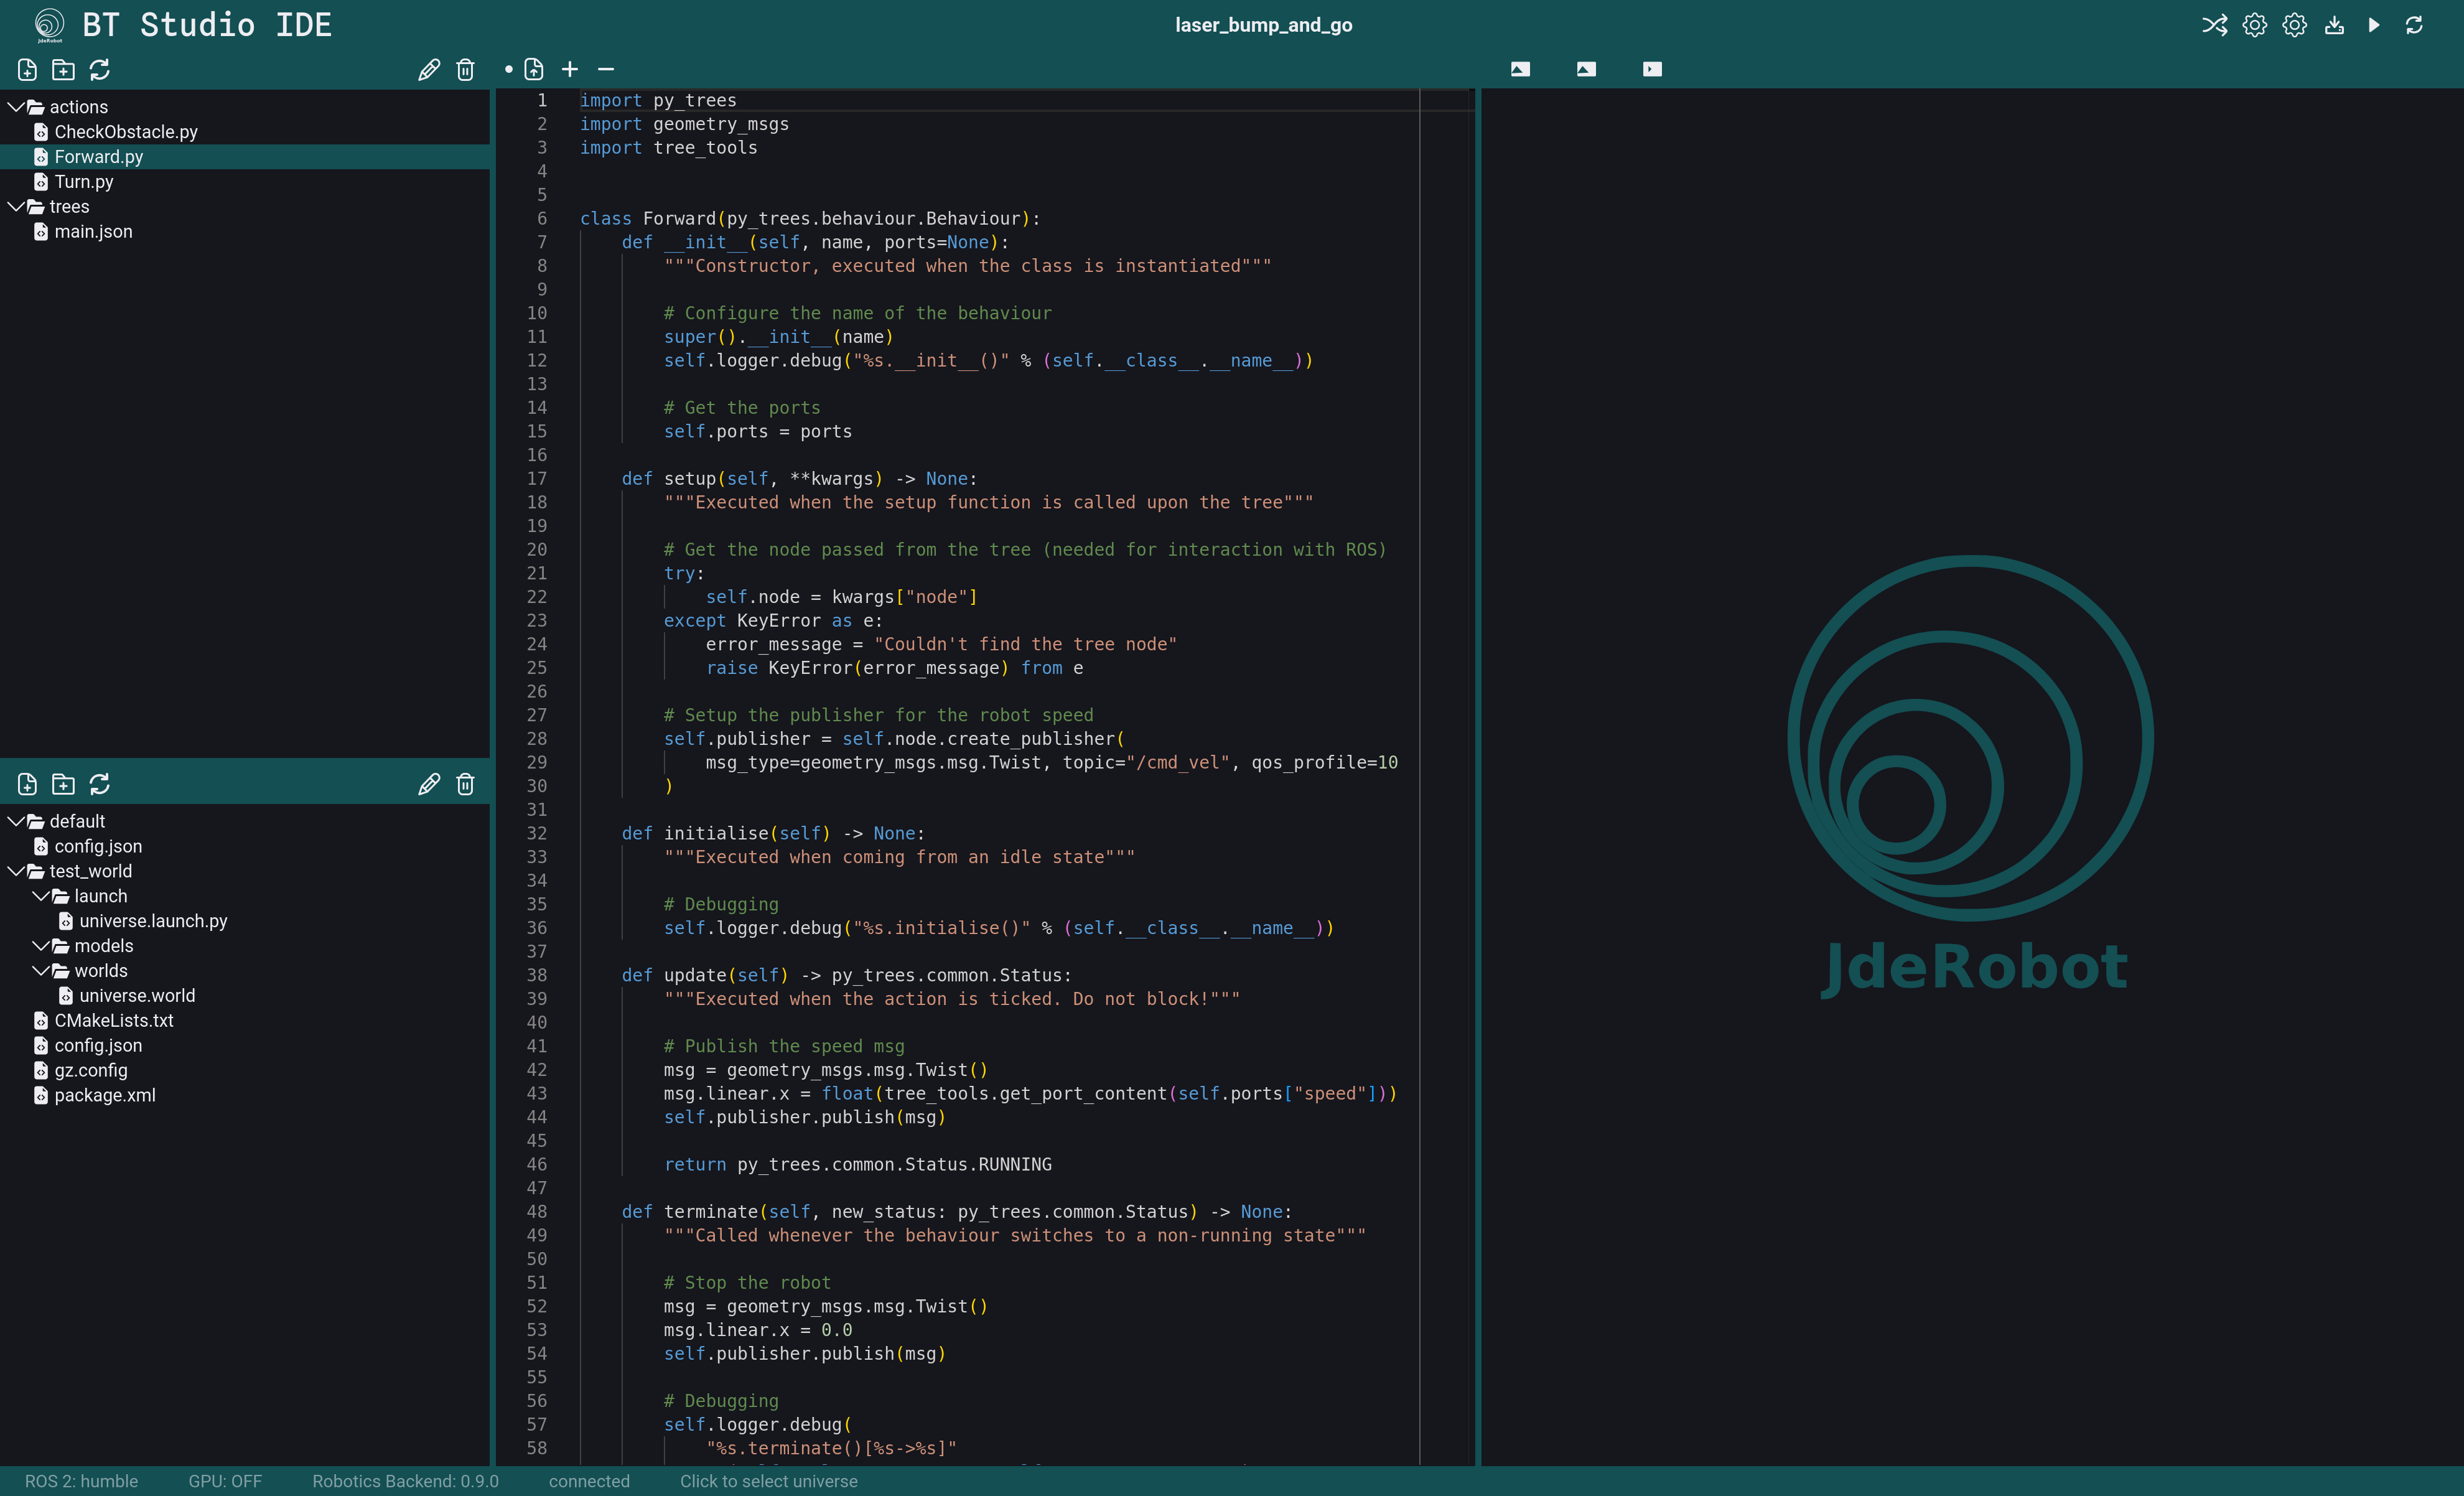Click new folder icon above default folder
The image size is (2464, 1496).
click(x=63, y=784)
